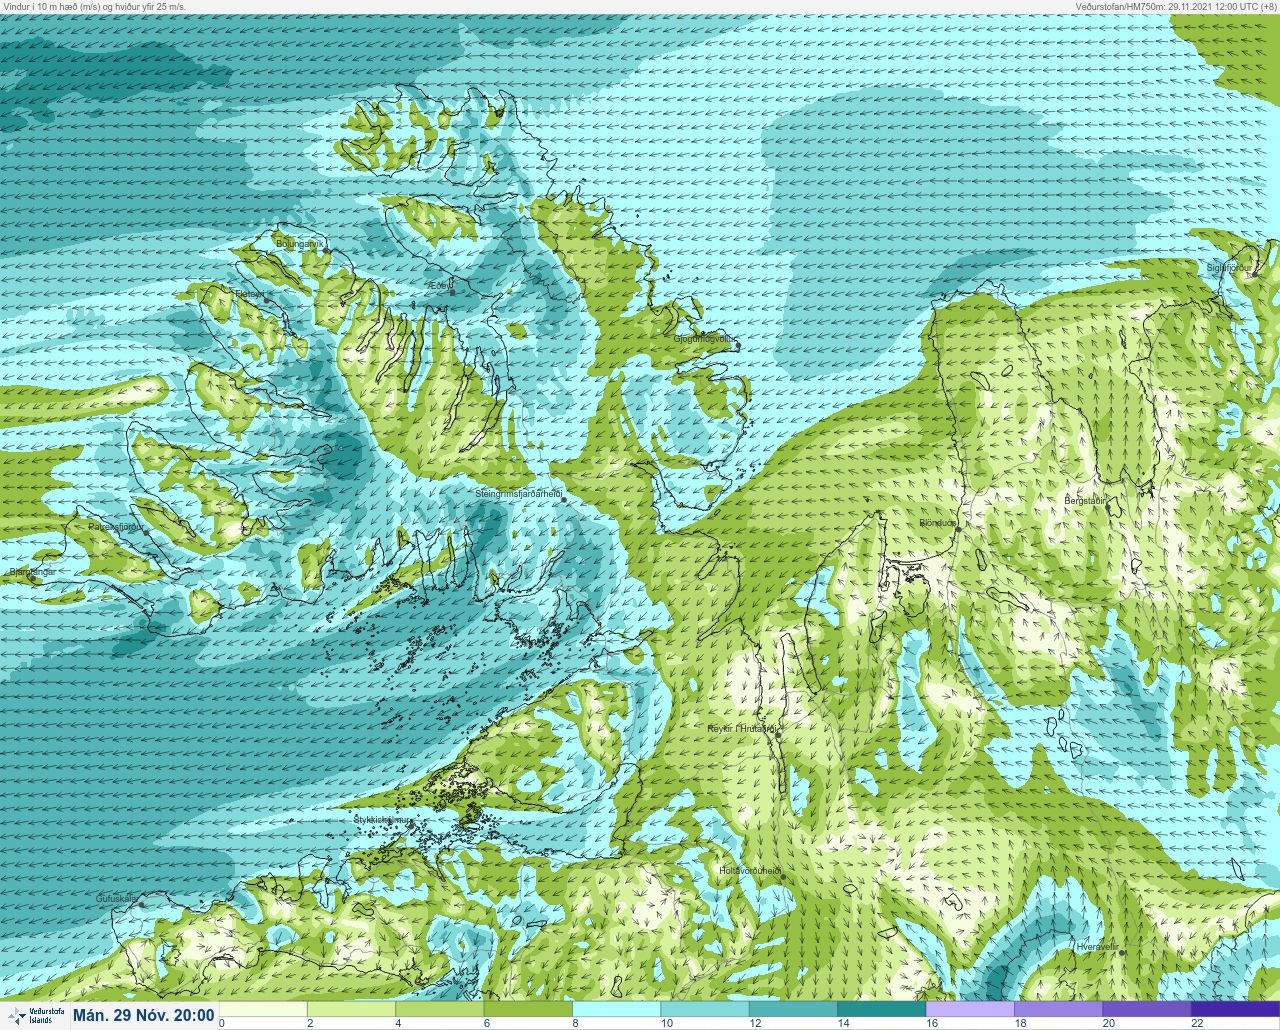The width and height of the screenshot is (1280, 1030).
Task: Select the 16–18 m/s lavender legend swatch
Action: point(970,1009)
